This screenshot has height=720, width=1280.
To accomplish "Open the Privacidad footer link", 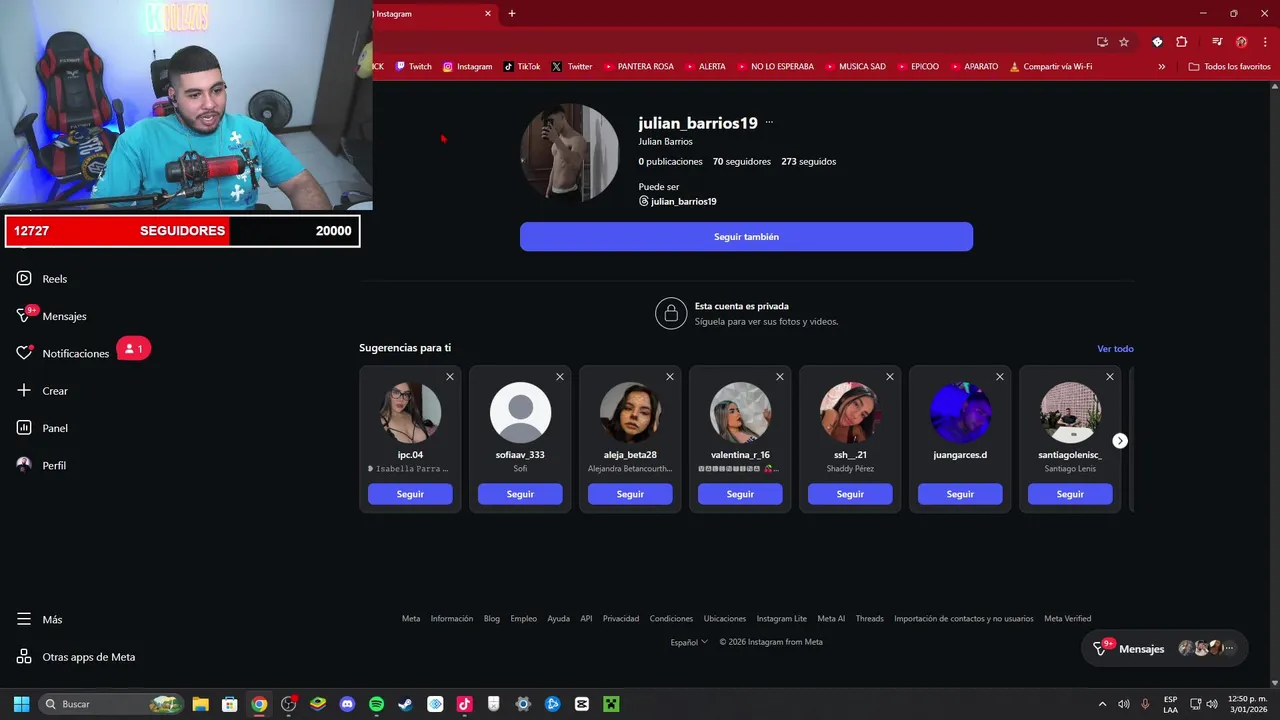I will 620,619.
